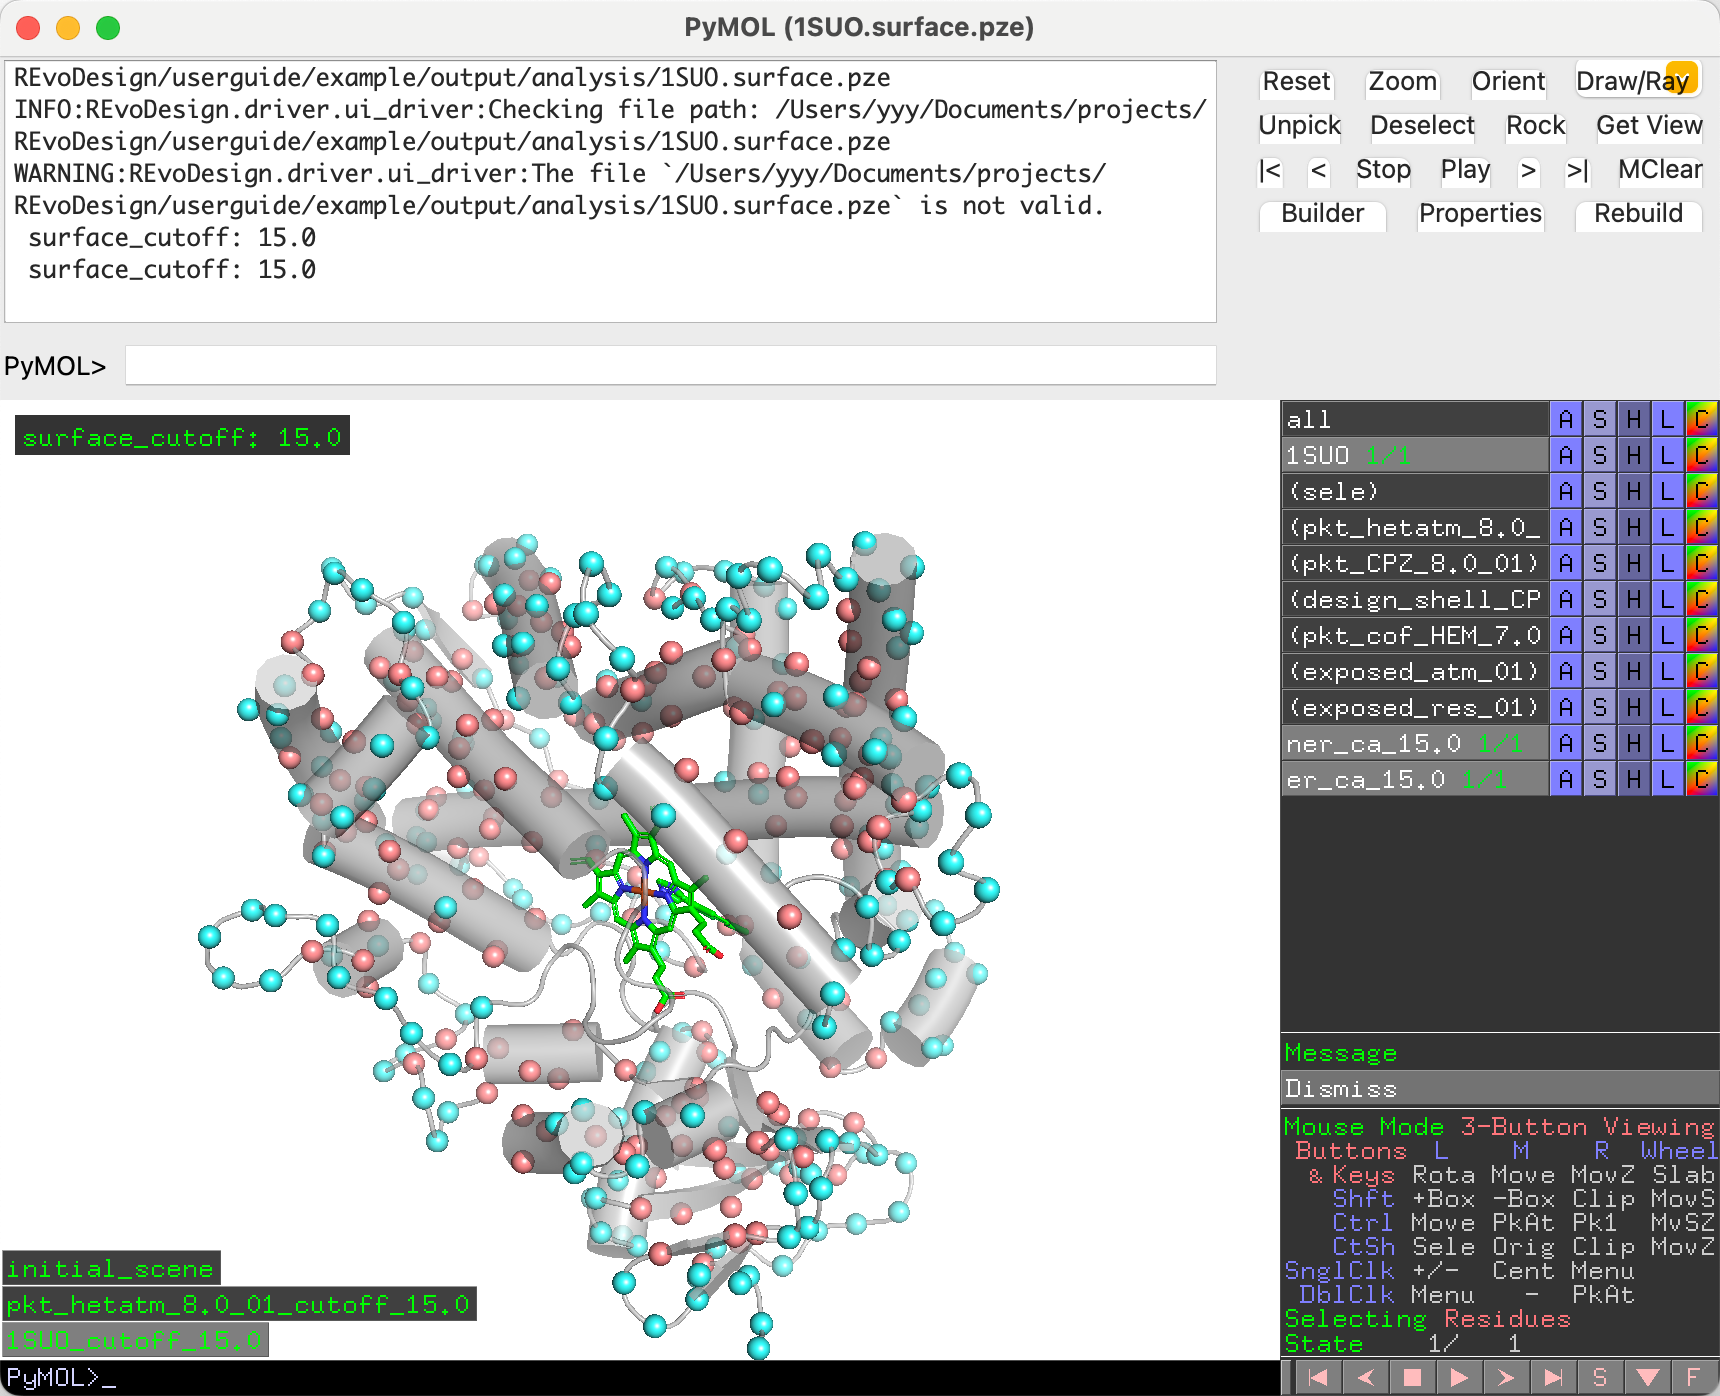Click step back one frame icon in bottom bar
This screenshot has height=1396, width=1720.
[1365, 1377]
